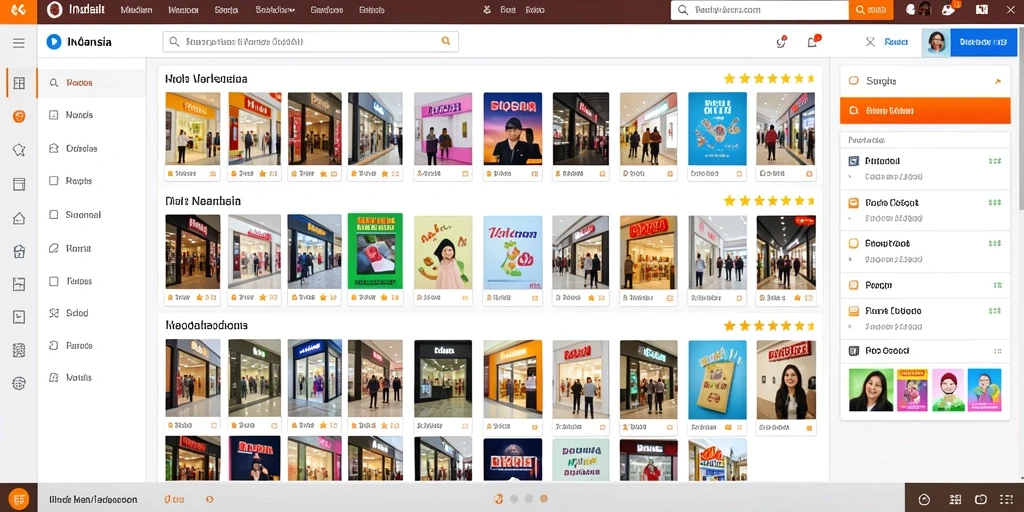
Task: Open the Gandooo menu in top bar
Action: click(327, 10)
